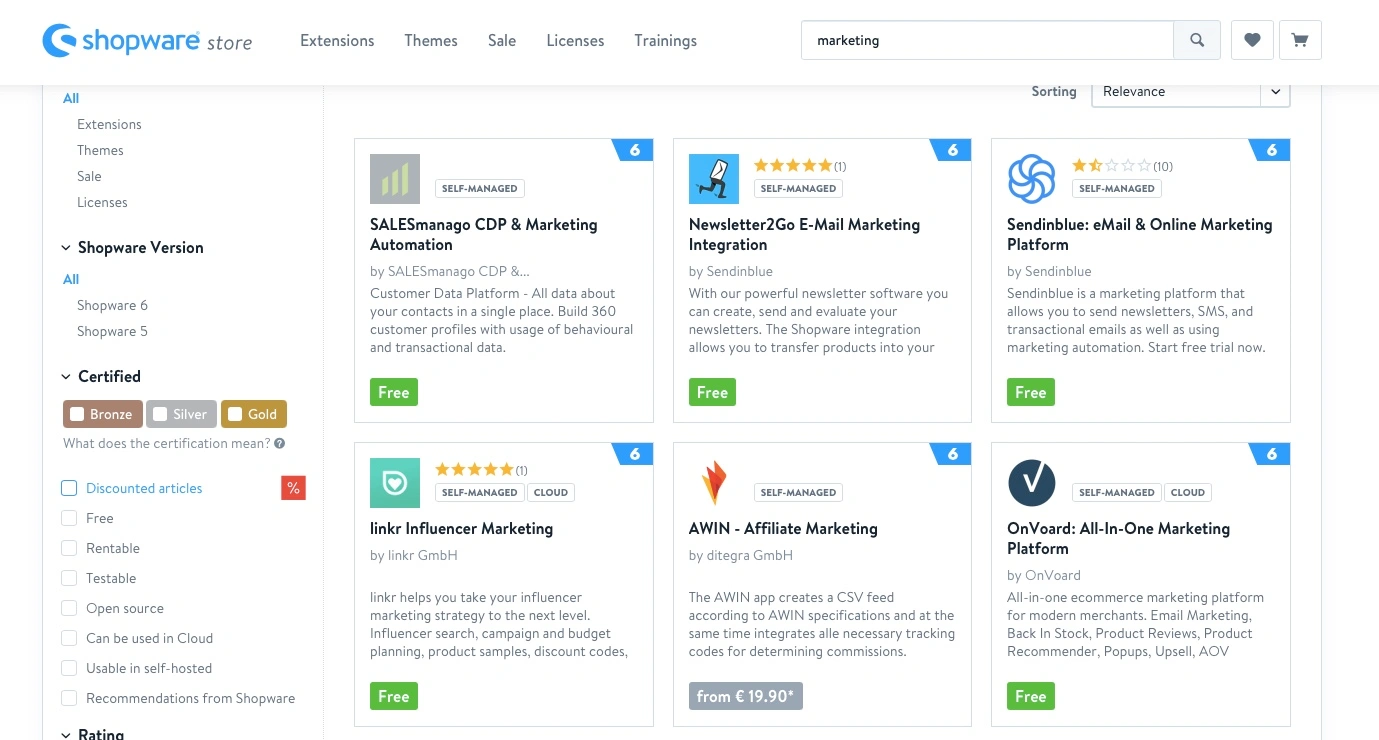Go to the Trainings menu

[x=665, y=40]
